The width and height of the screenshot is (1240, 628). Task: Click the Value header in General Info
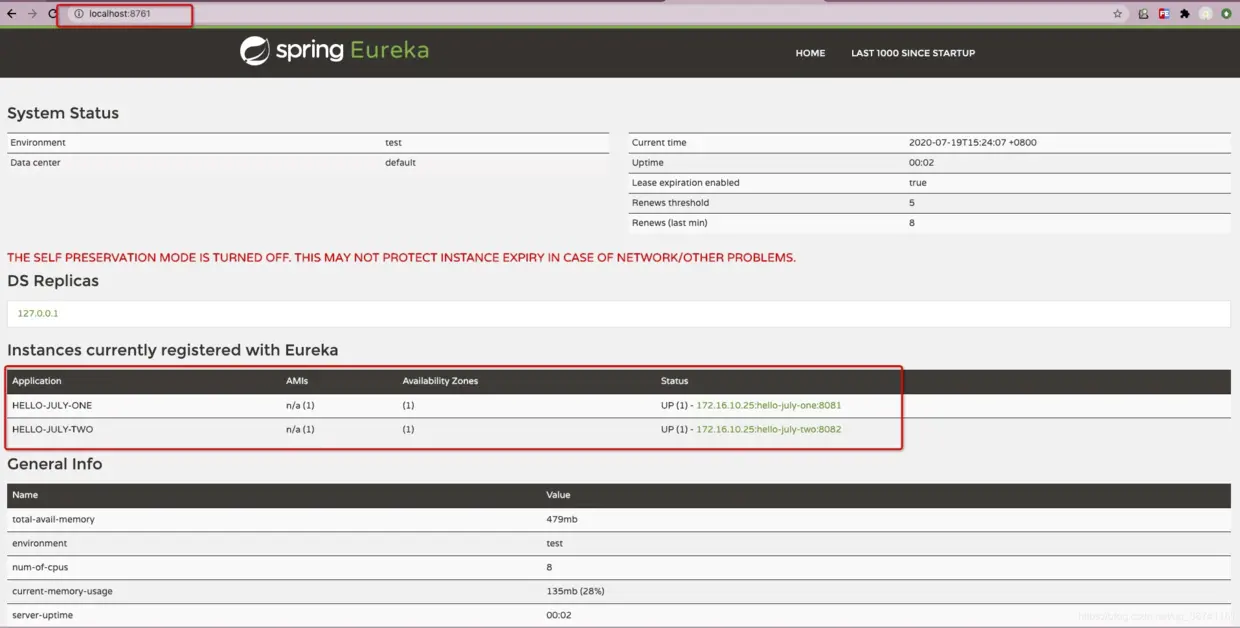click(558, 495)
